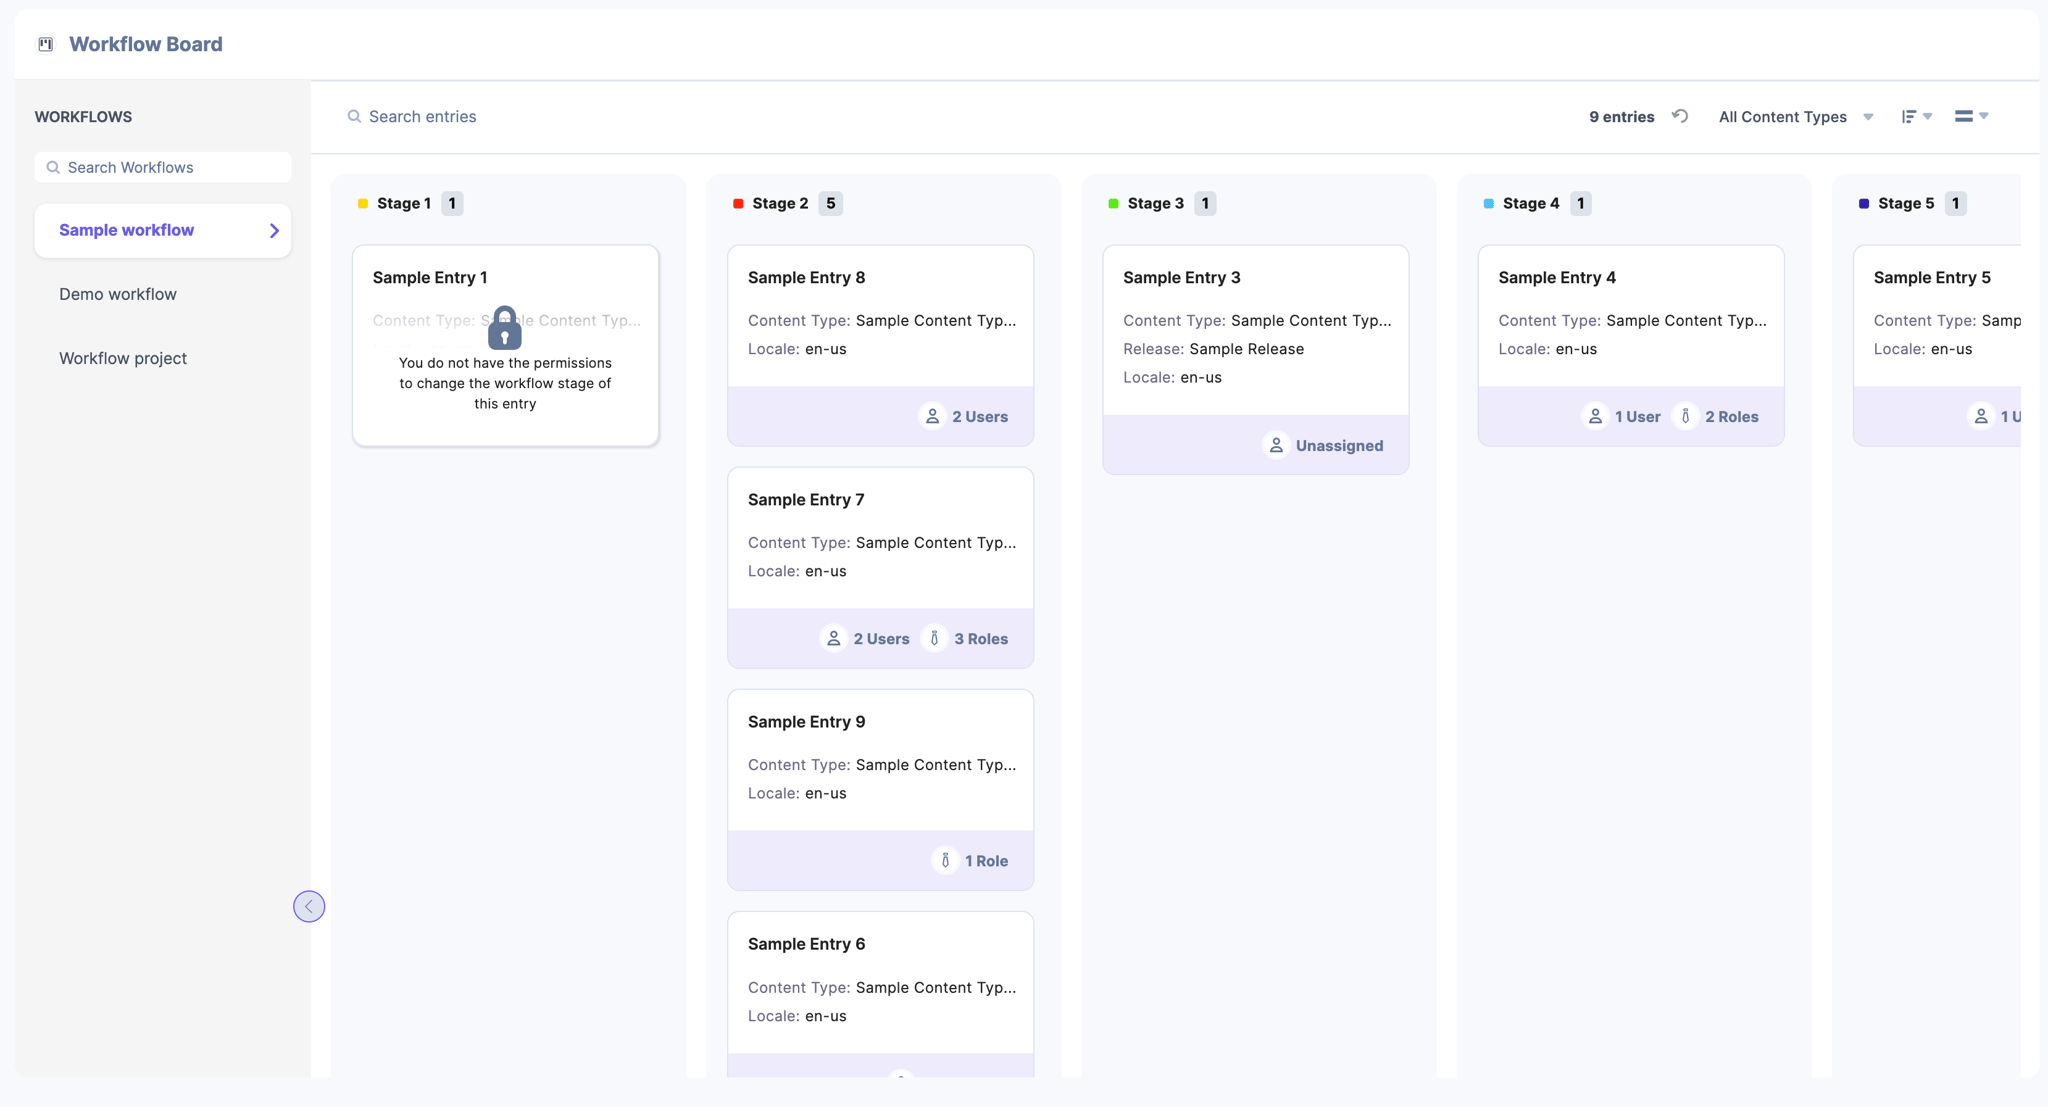
Task: Open the Sample Entry 5 card title
Action: [1932, 278]
